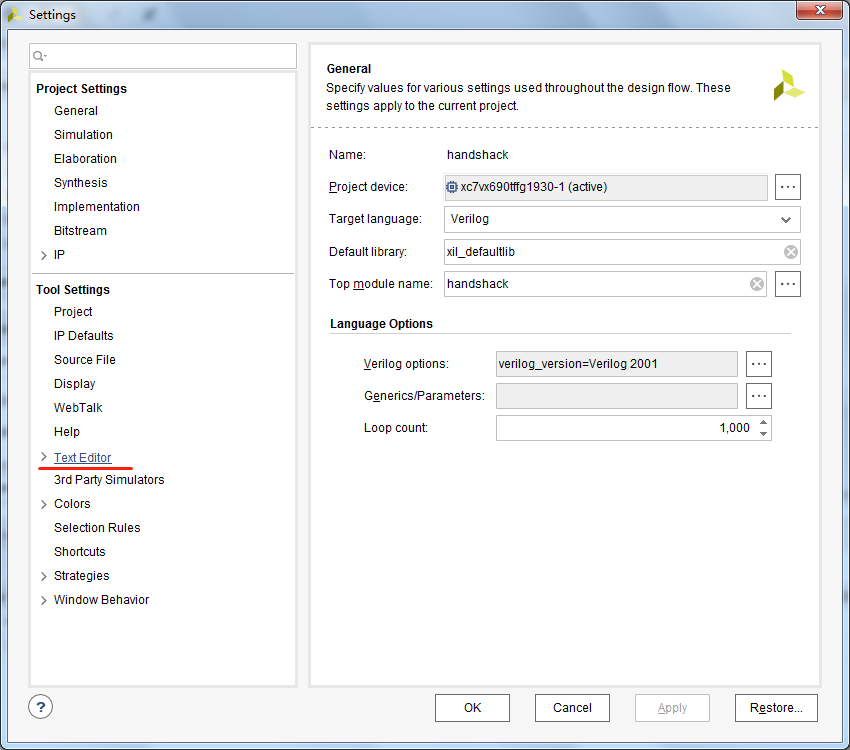850x750 pixels.
Task: Select Bitstream settings
Action: pyautogui.click(x=80, y=231)
